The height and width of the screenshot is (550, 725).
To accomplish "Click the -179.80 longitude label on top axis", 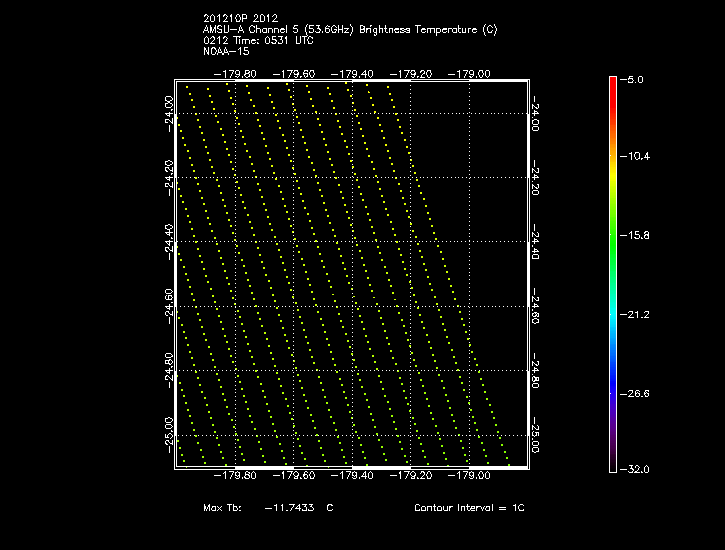I will tap(235, 73).
